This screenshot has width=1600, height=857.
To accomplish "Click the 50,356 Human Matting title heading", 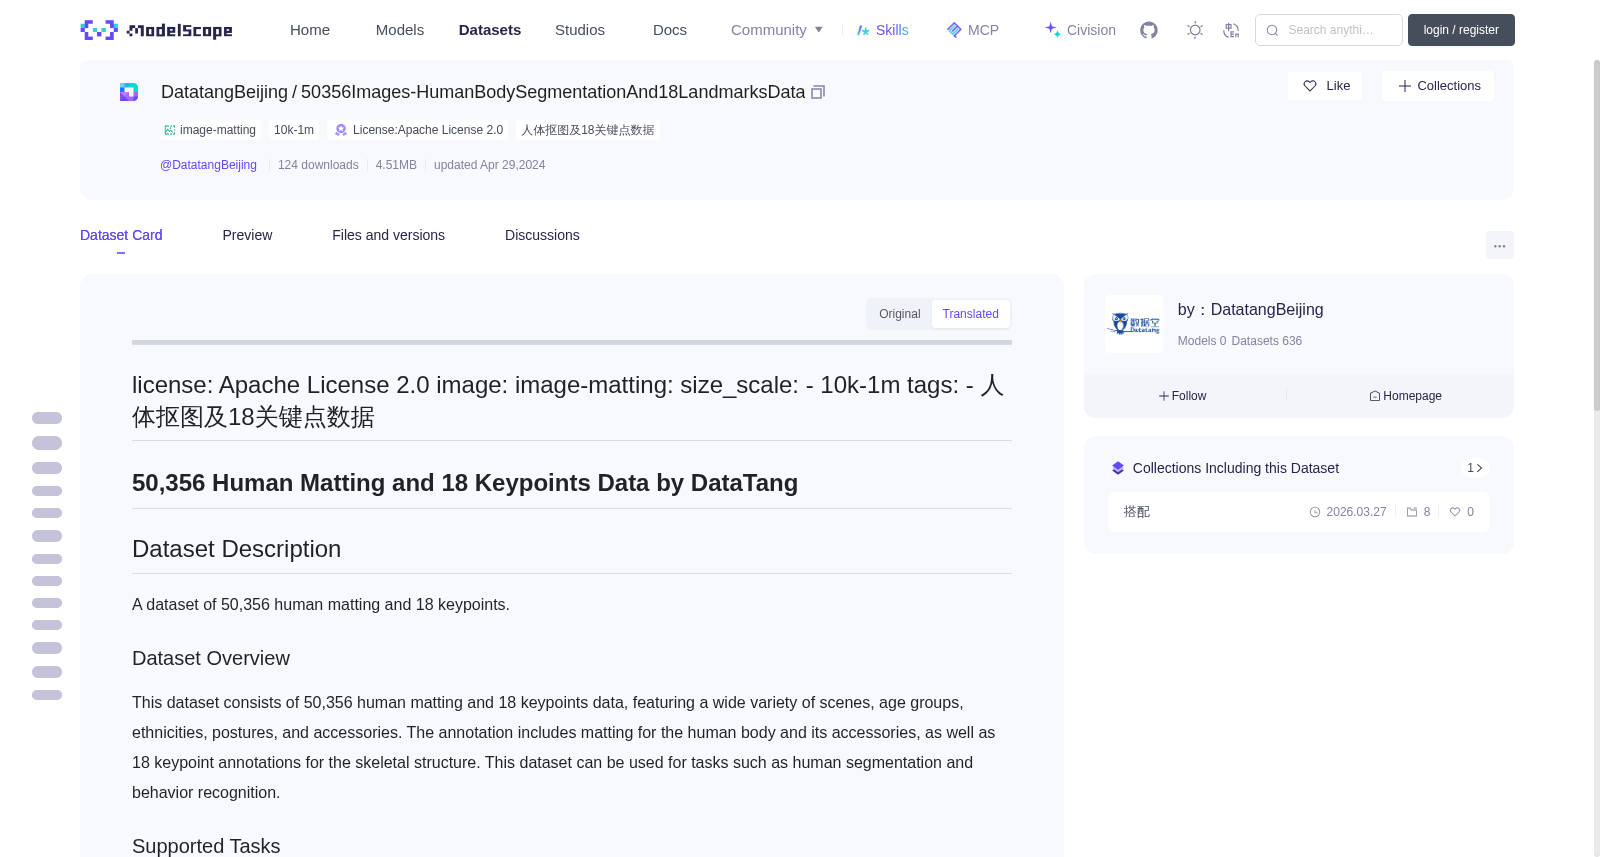I will 465,483.
